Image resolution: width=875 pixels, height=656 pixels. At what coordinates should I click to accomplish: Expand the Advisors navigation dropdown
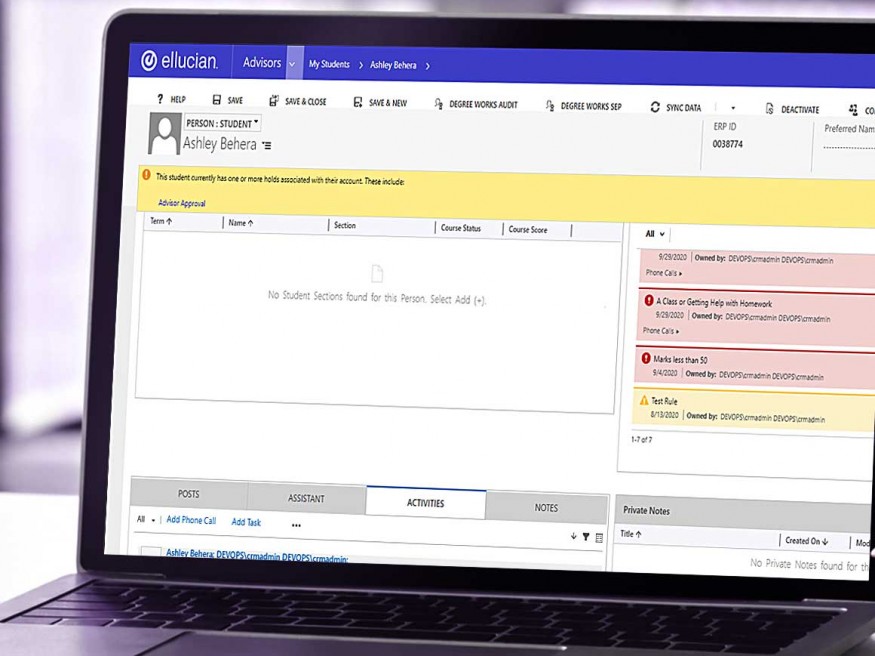tap(293, 64)
